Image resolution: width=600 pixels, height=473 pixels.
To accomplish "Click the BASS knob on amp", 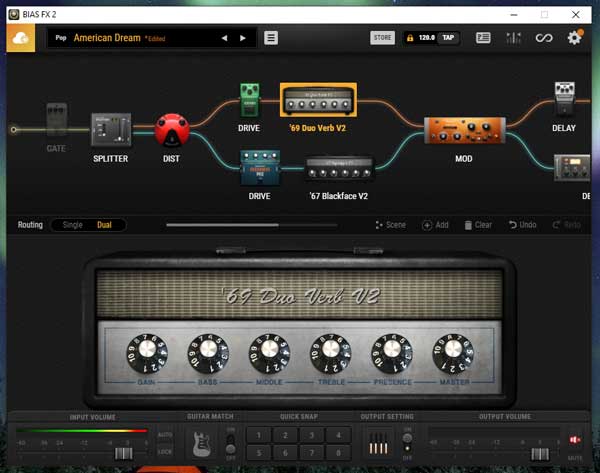I will pyautogui.click(x=208, y=353).
